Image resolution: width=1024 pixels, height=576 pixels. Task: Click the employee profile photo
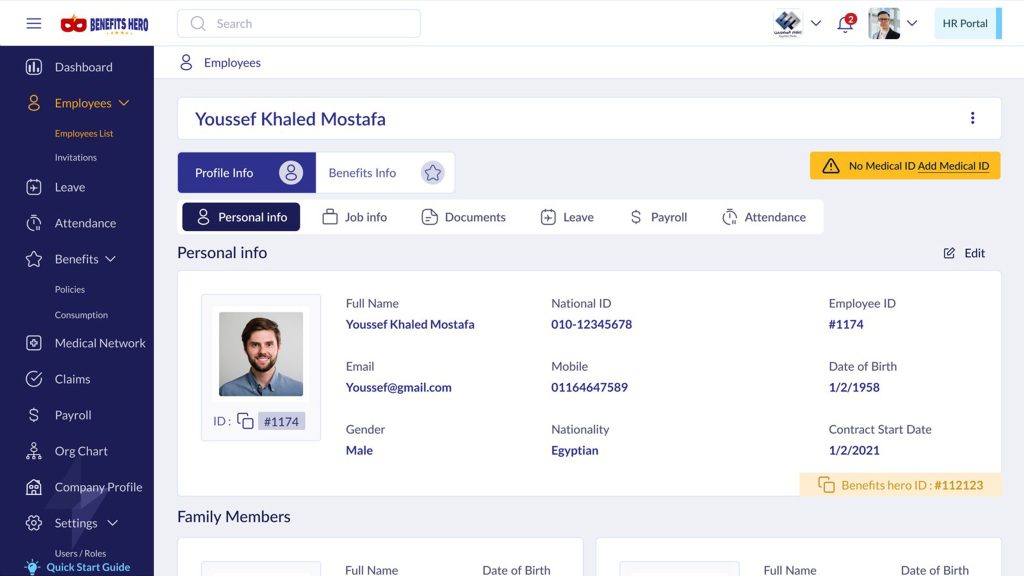pos(261,354)
